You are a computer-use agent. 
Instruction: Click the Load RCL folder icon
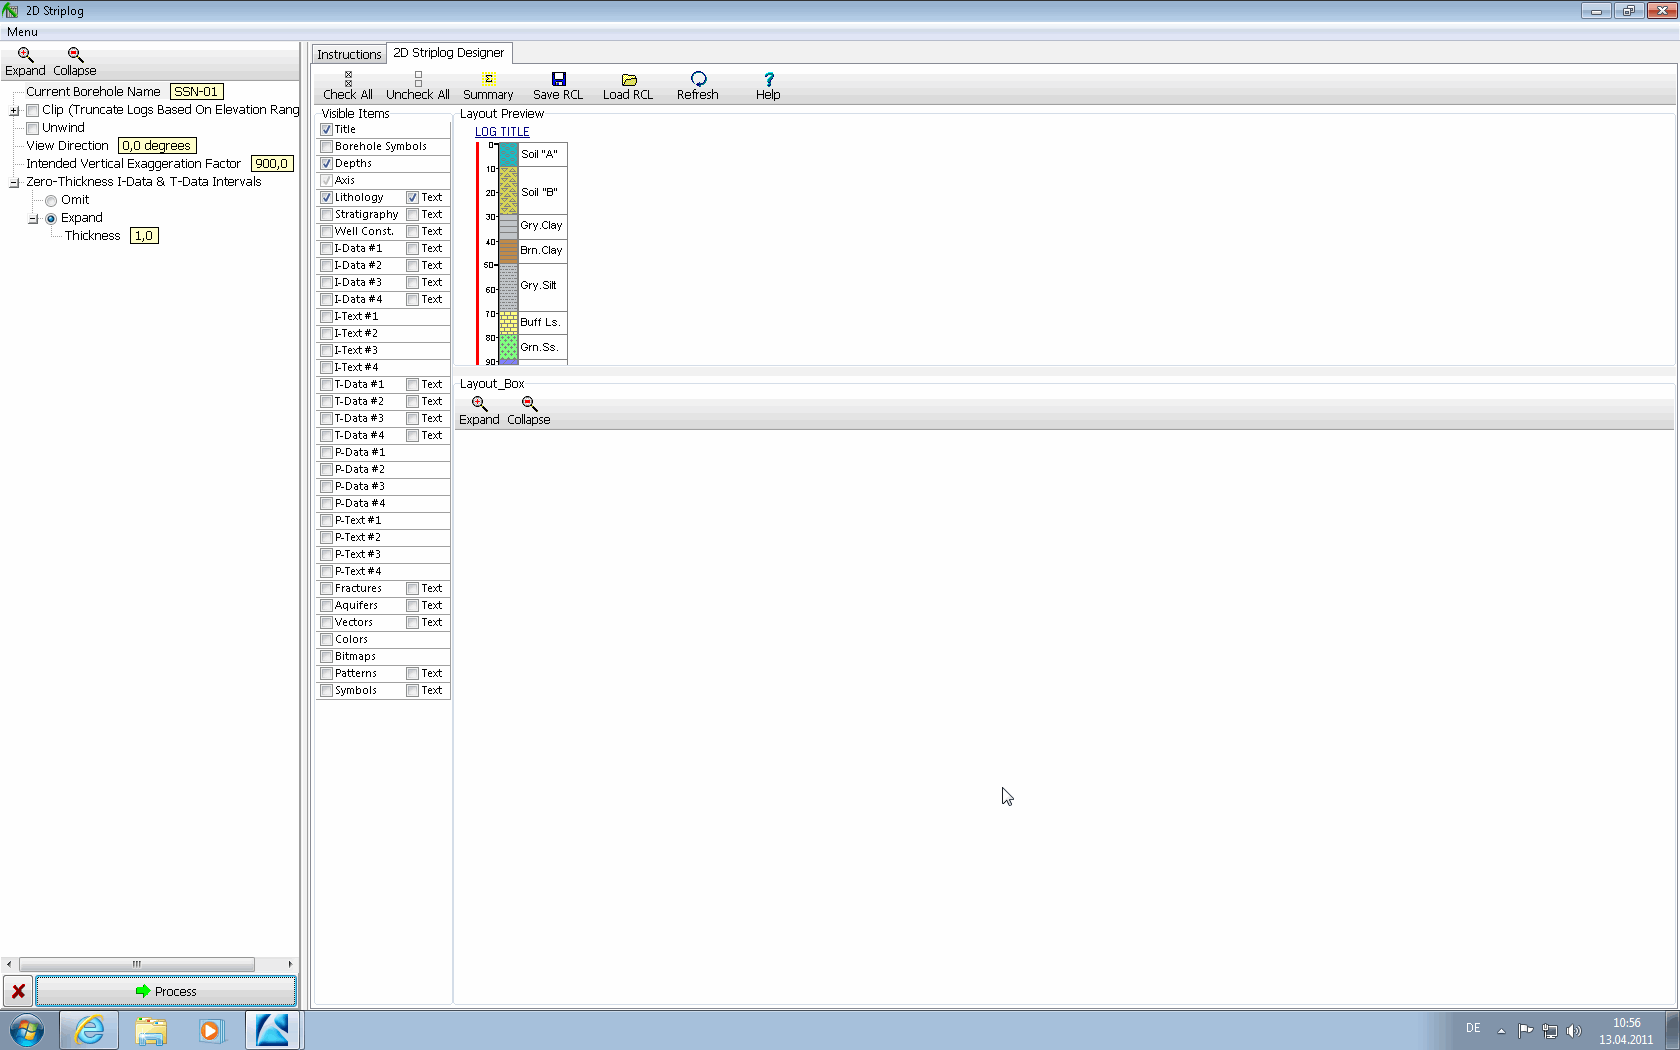tap(629, 79)
